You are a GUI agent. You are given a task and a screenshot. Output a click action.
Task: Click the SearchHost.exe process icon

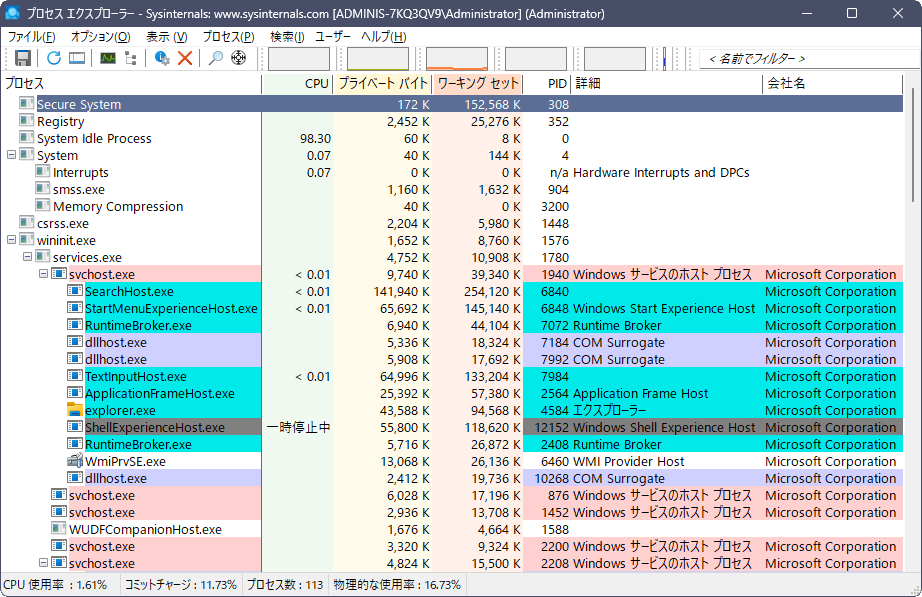coord(75,291)
